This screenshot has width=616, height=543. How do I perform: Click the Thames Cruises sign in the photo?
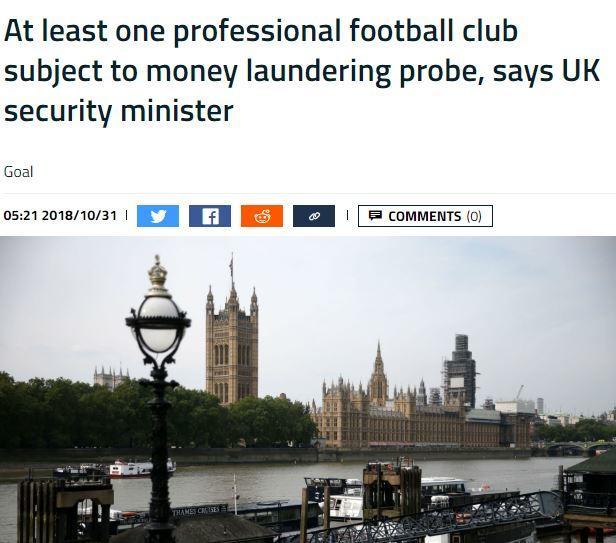[199, 510]
